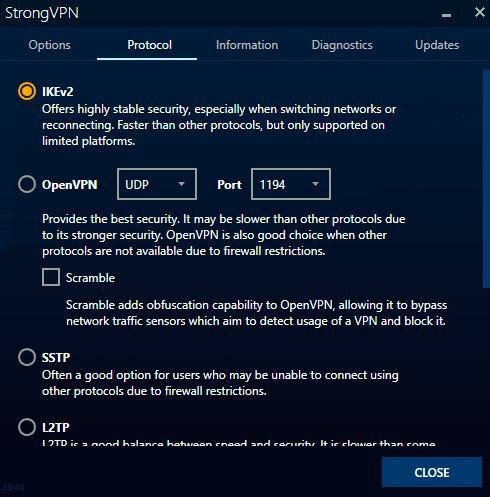Select the IKEv2 protocol radio button

tap(27, 91)
